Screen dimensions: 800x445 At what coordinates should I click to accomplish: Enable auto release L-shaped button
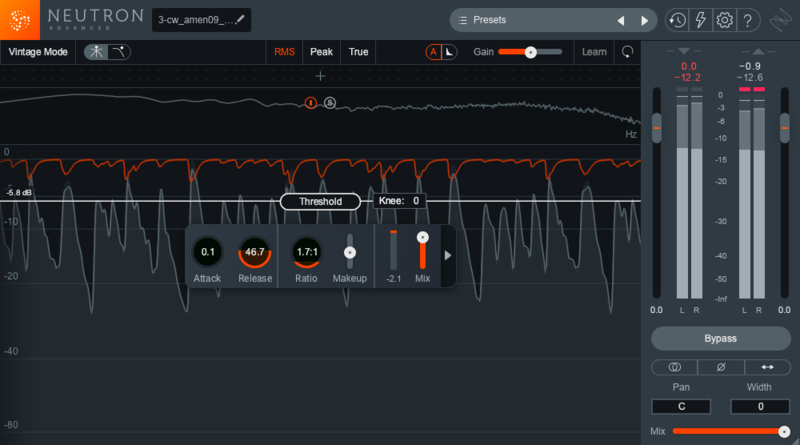(449, 52)
